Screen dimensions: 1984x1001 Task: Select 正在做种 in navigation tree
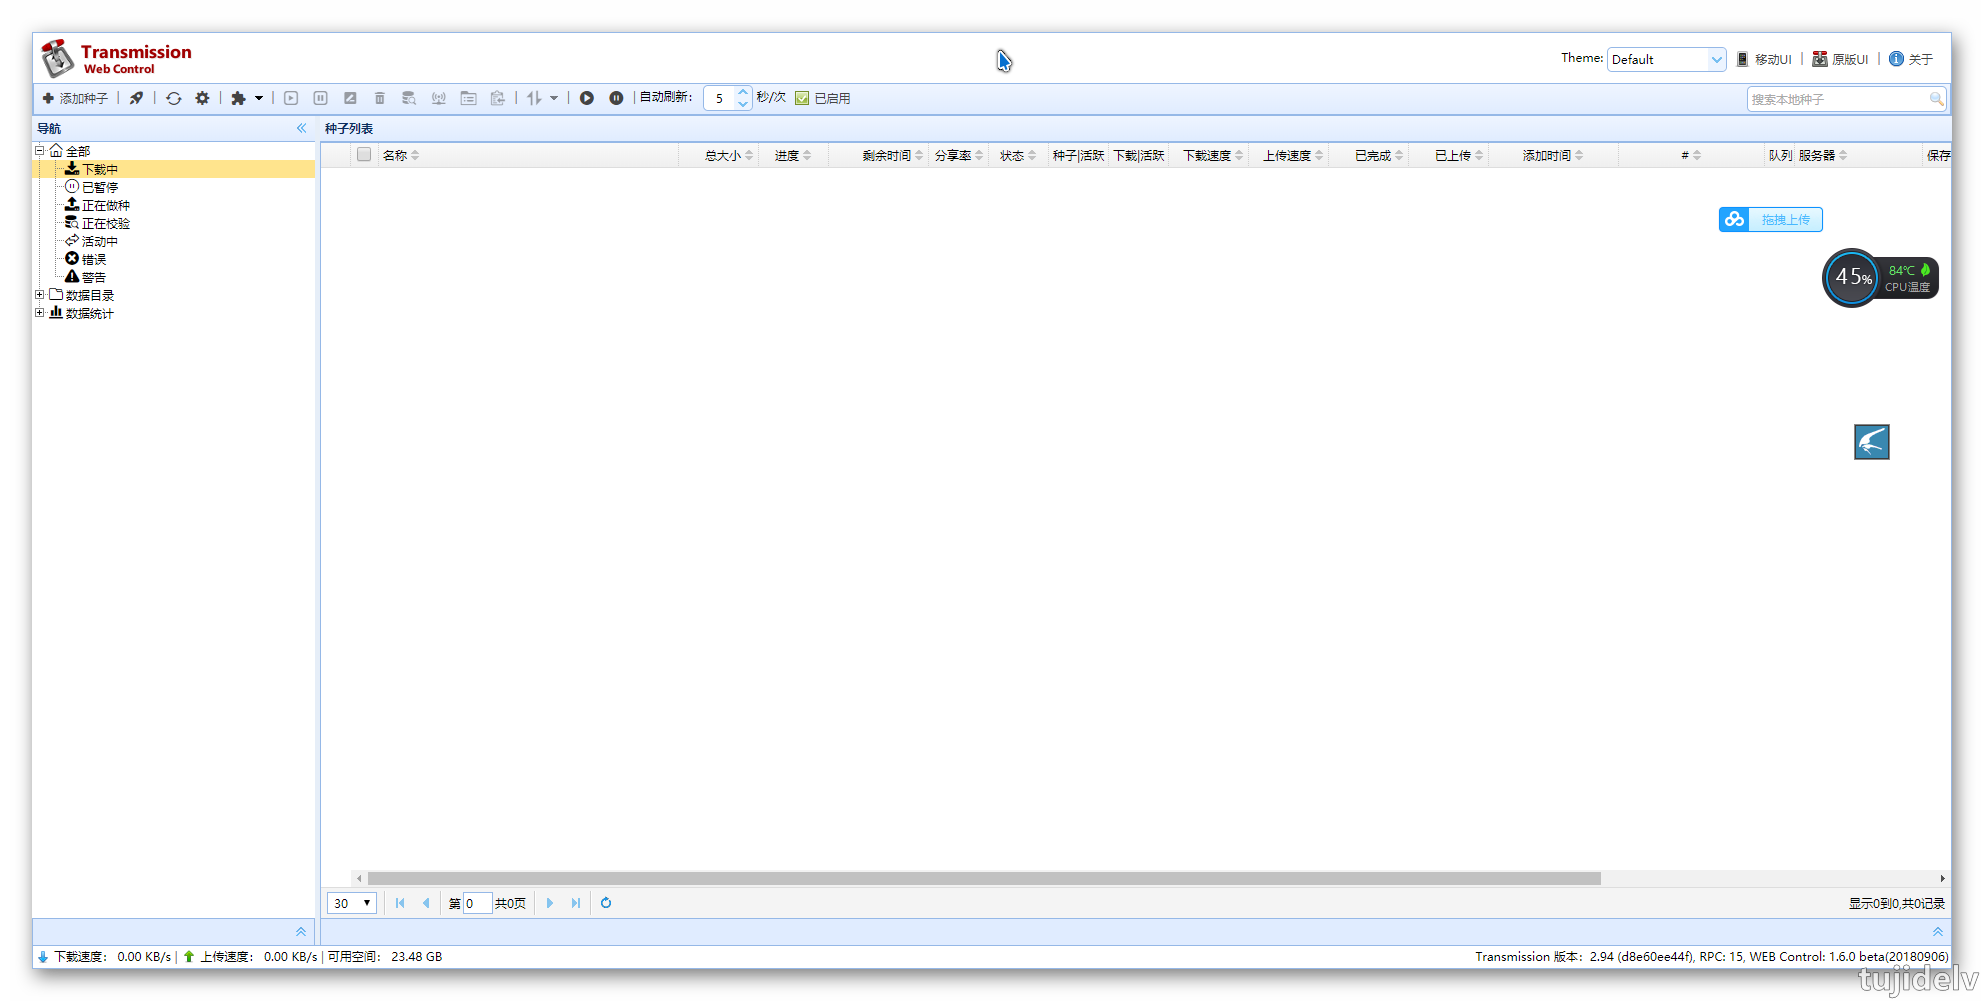coord(105,205)
